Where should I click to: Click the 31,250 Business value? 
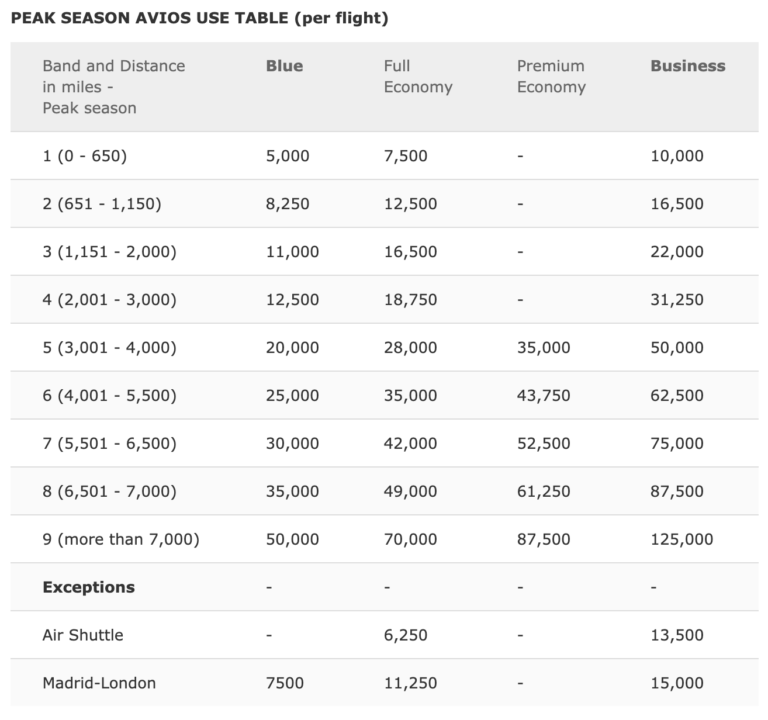click(x=677, y=300)
